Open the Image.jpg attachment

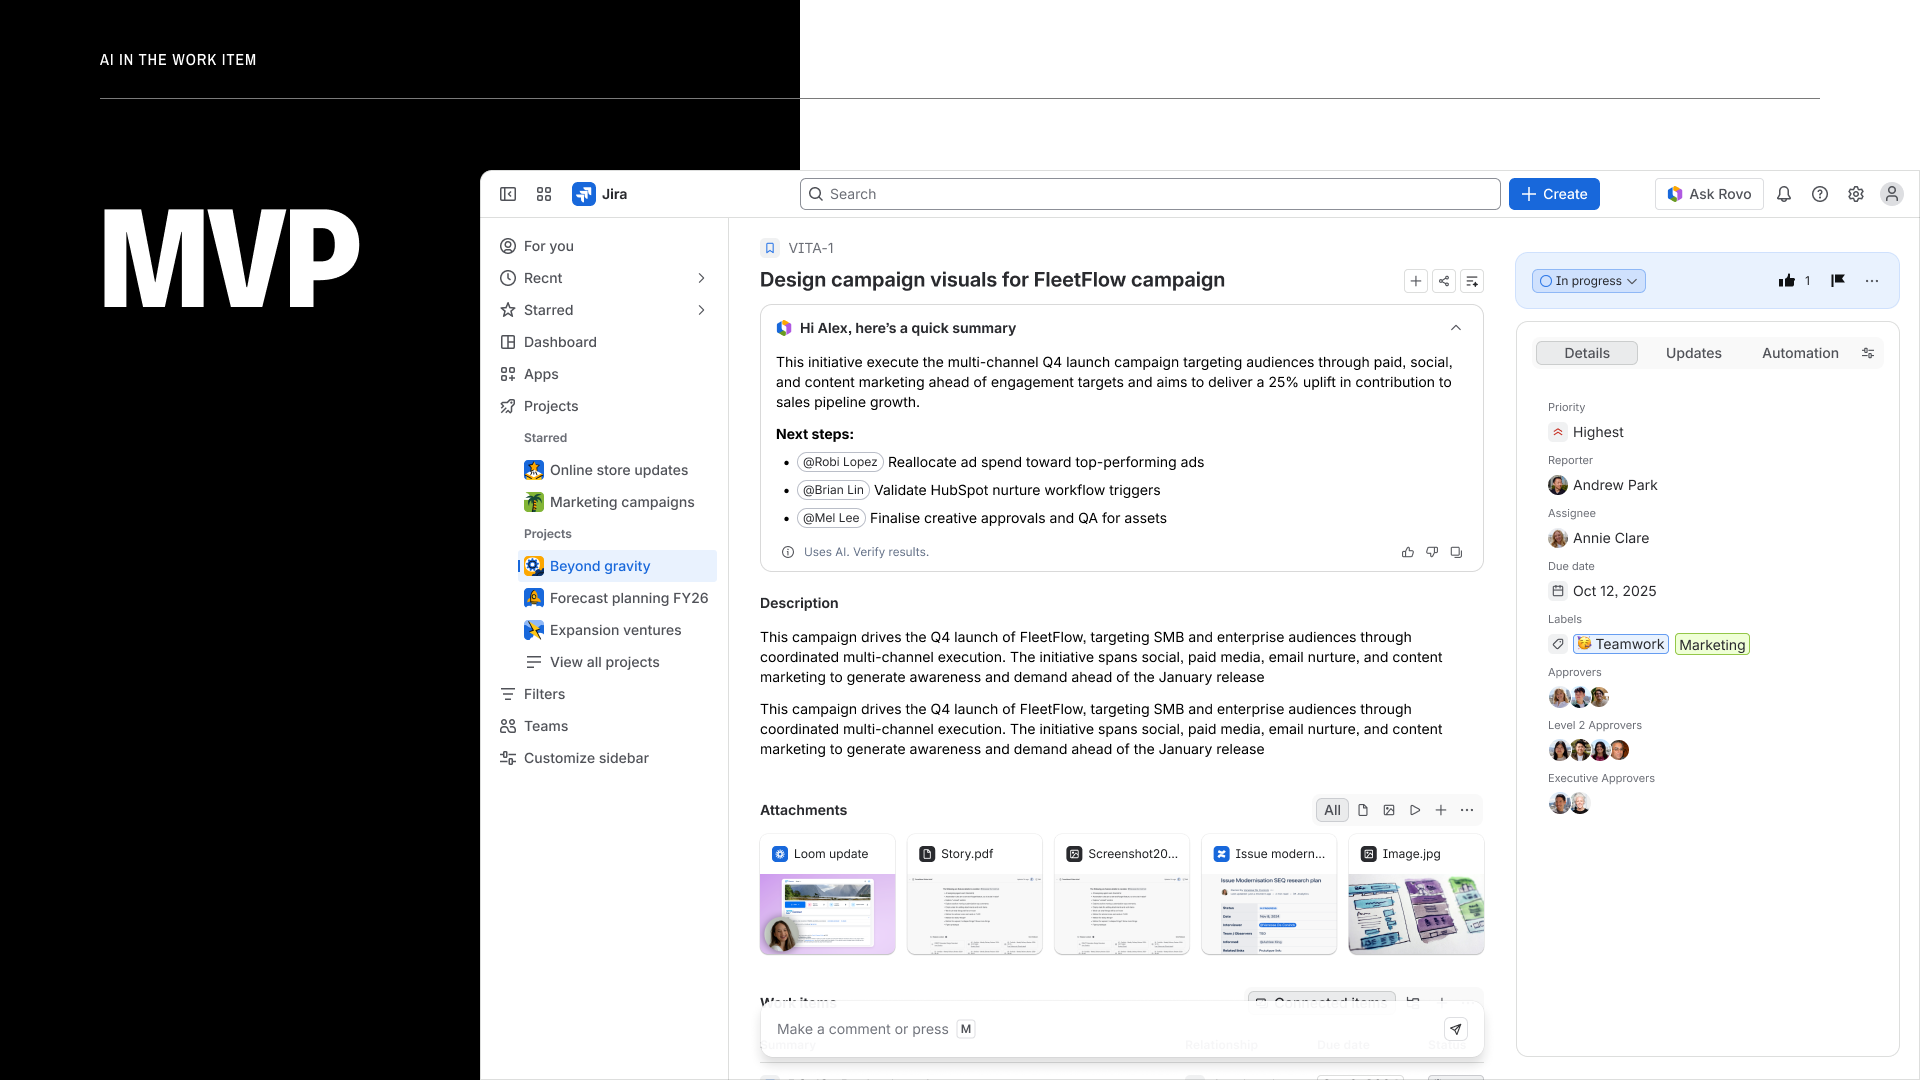click(x=1416, y=894)
